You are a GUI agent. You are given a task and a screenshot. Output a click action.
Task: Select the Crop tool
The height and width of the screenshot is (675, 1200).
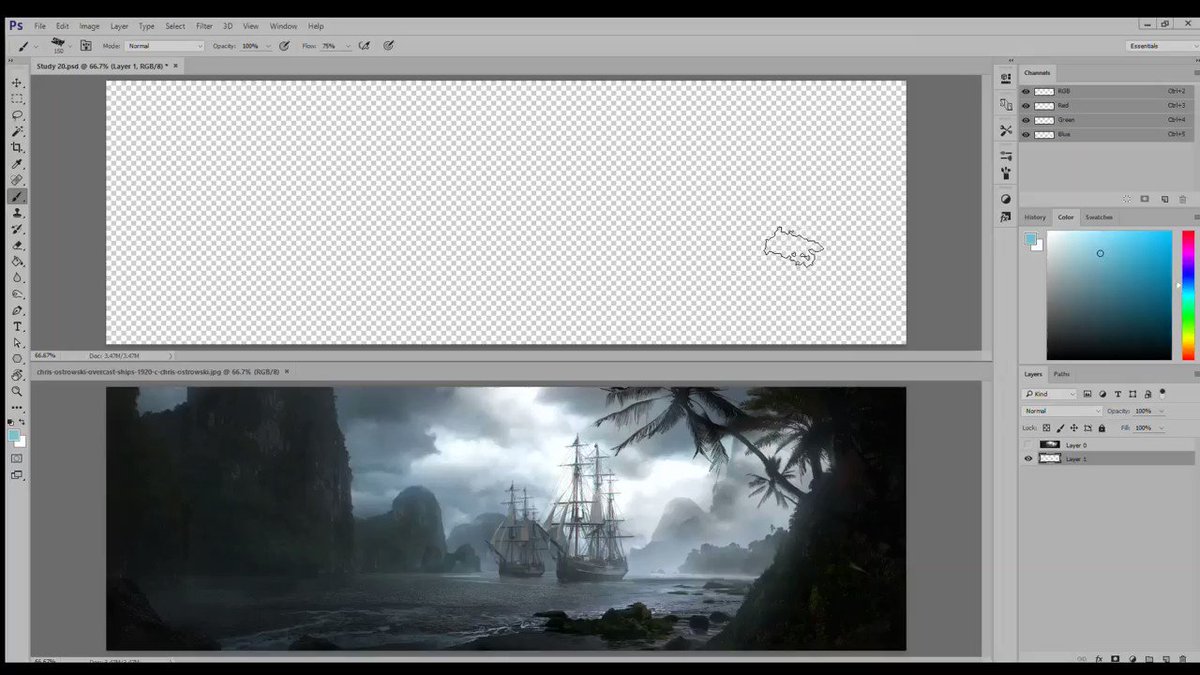click(x=17, y=147)
